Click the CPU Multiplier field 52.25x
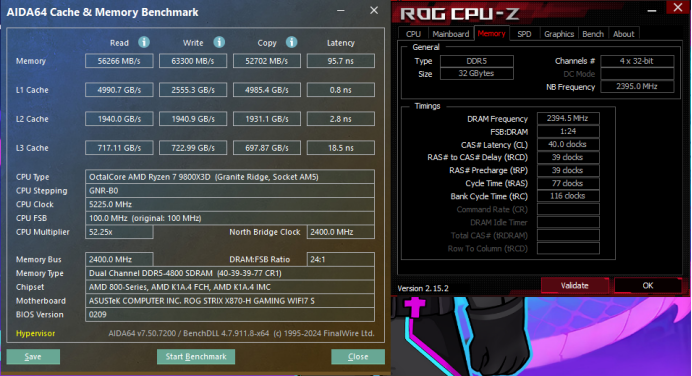The width and height of the screenshot is (692, 376). (119, 232)
